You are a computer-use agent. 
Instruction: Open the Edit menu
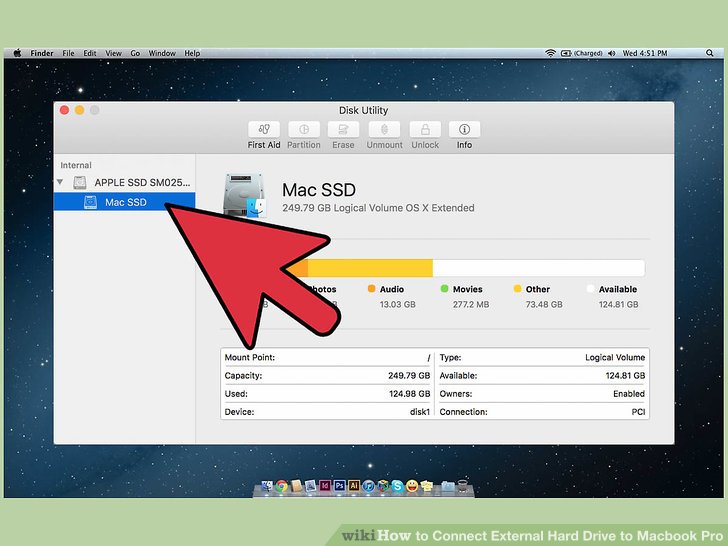(90, 53)
